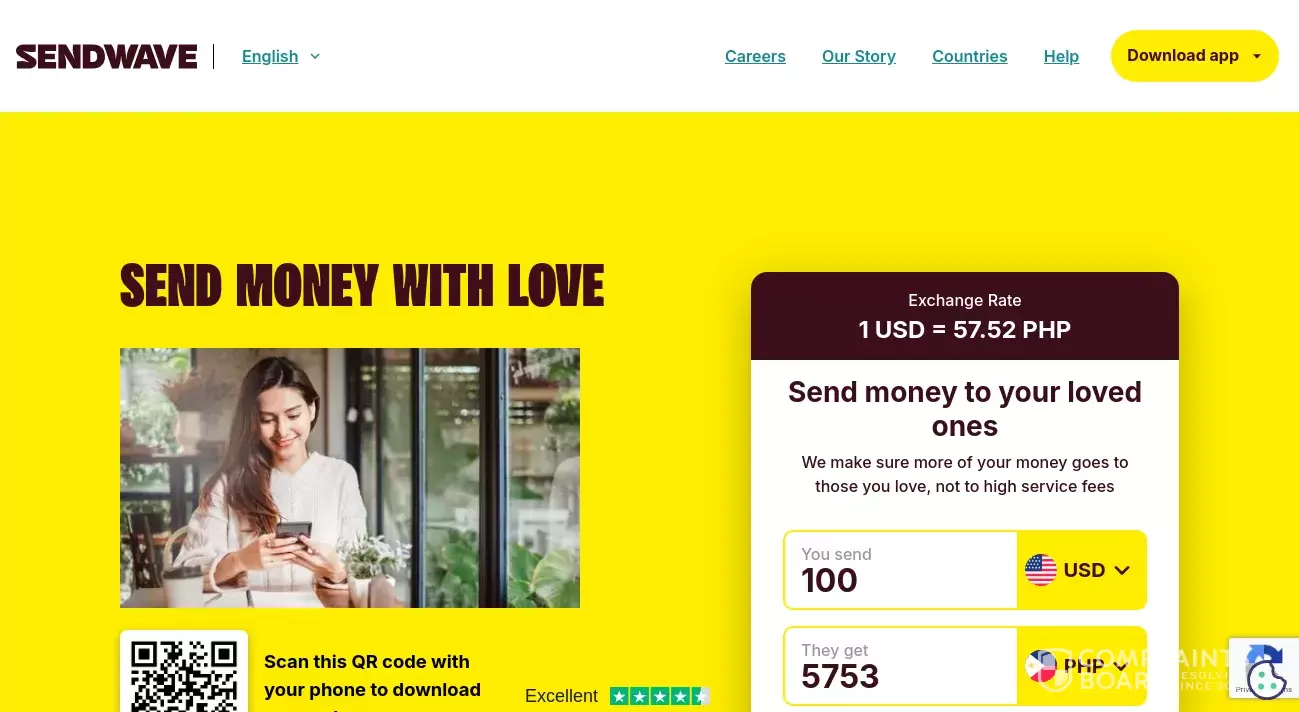
Task: Open the Careers page
Action: pos(755,56)
